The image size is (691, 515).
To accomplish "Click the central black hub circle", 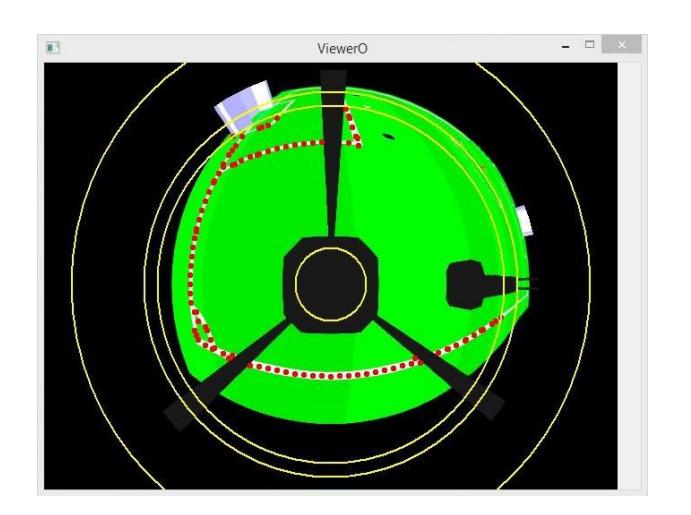I will (331, 285).
